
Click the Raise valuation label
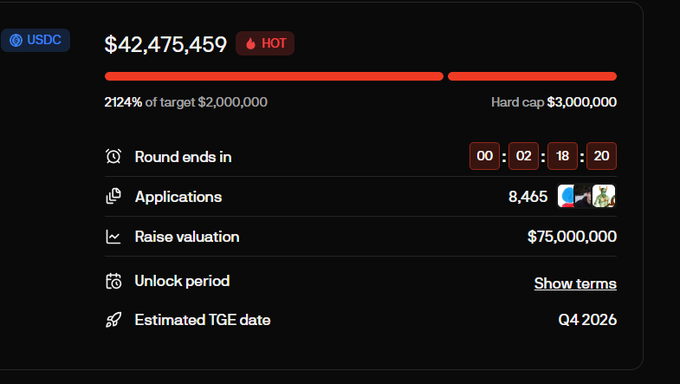pyautogui.click(x=187, y=236)
